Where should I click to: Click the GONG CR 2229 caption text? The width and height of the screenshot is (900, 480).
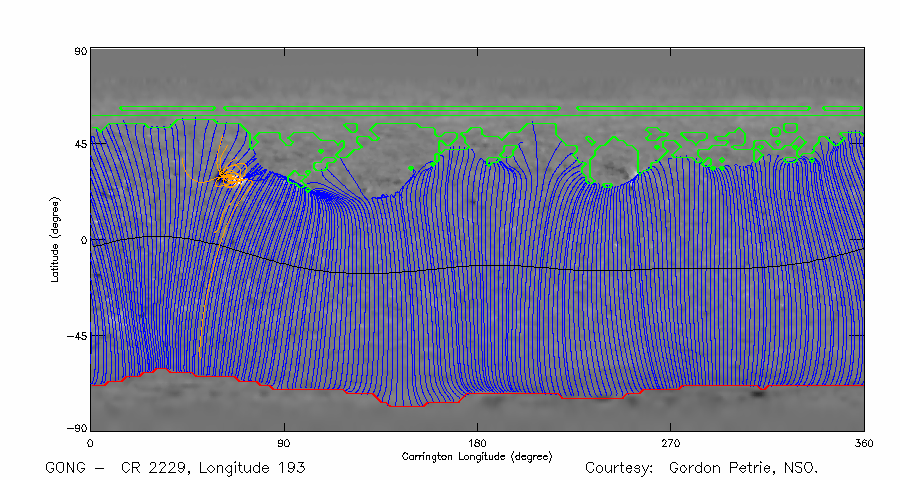click(175, 468)
